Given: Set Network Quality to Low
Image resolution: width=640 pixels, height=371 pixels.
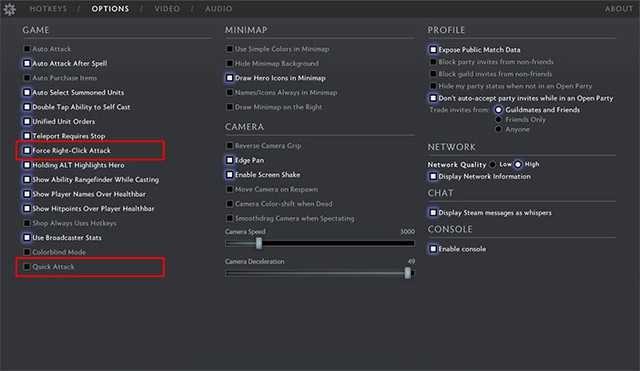Looking at the screenshot, I should point(493,164).
